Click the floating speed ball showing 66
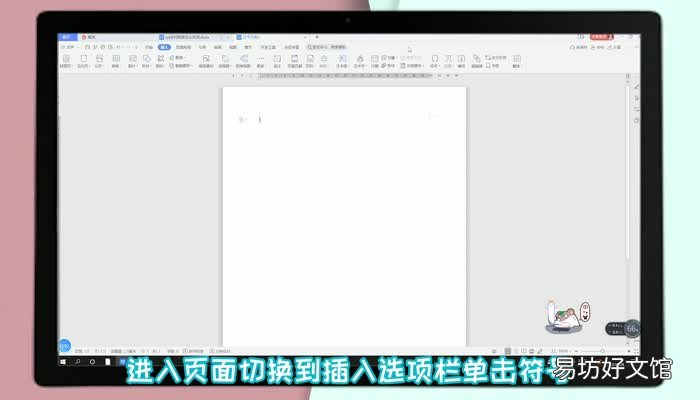Screen dimensions: 700x400 click(x=632, y=329)
